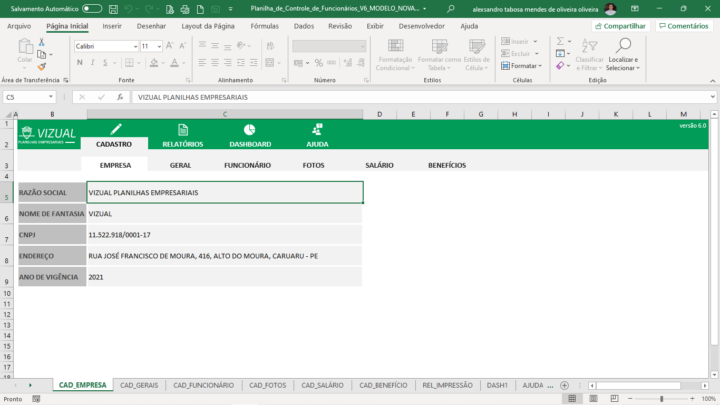
Task: Open the font size dropdown
Action: coord(159,46)
